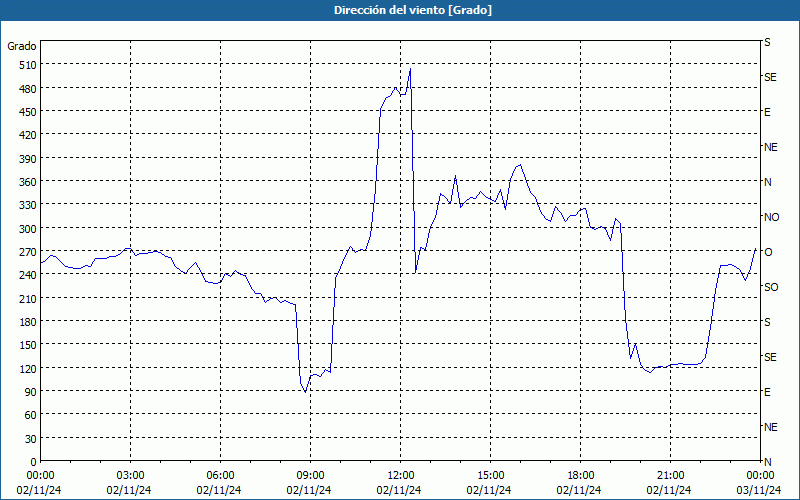Click the 120 degree label
This screenshot has width=800, height=500.
pos(28,368)
